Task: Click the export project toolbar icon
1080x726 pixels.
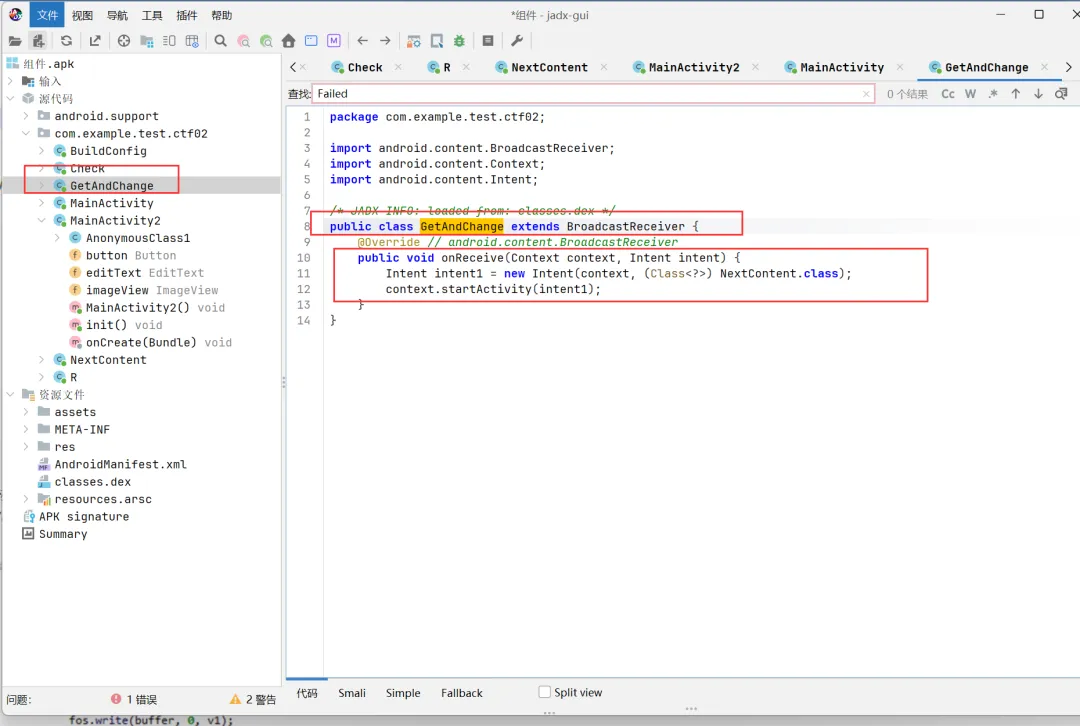Action: coord(95,41)
